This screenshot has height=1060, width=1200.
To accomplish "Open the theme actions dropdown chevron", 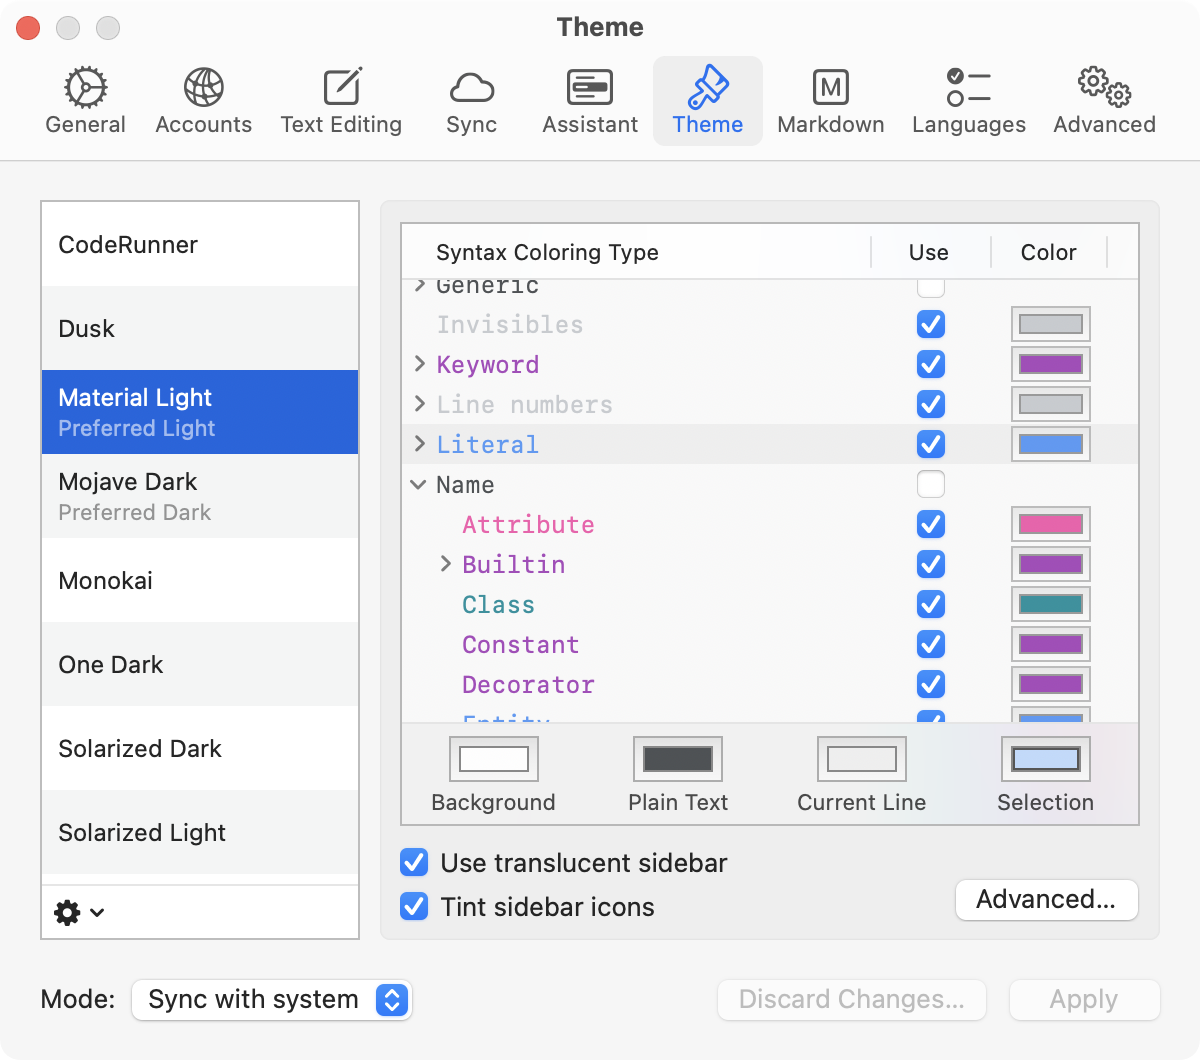I will (97, 912).
